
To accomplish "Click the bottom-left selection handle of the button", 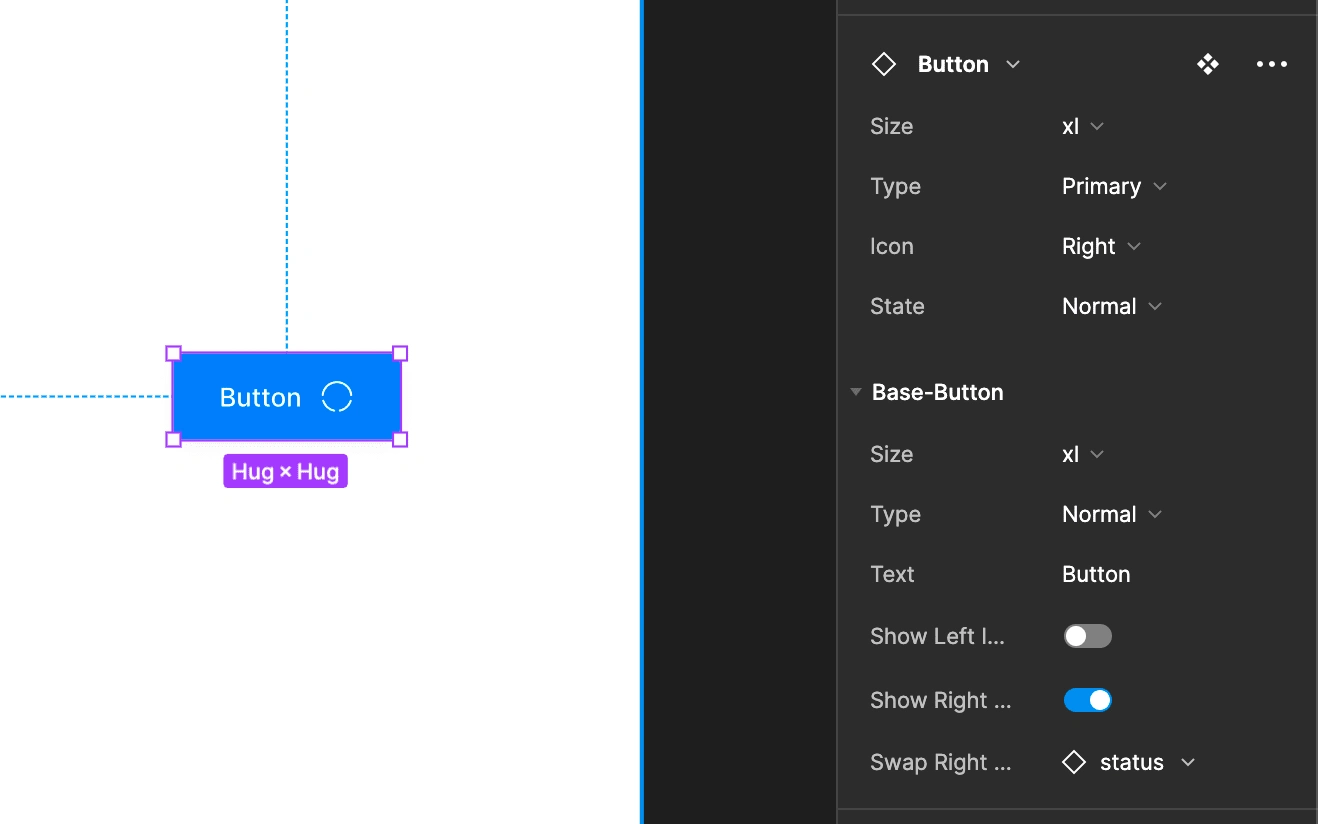I will [173, 439].
